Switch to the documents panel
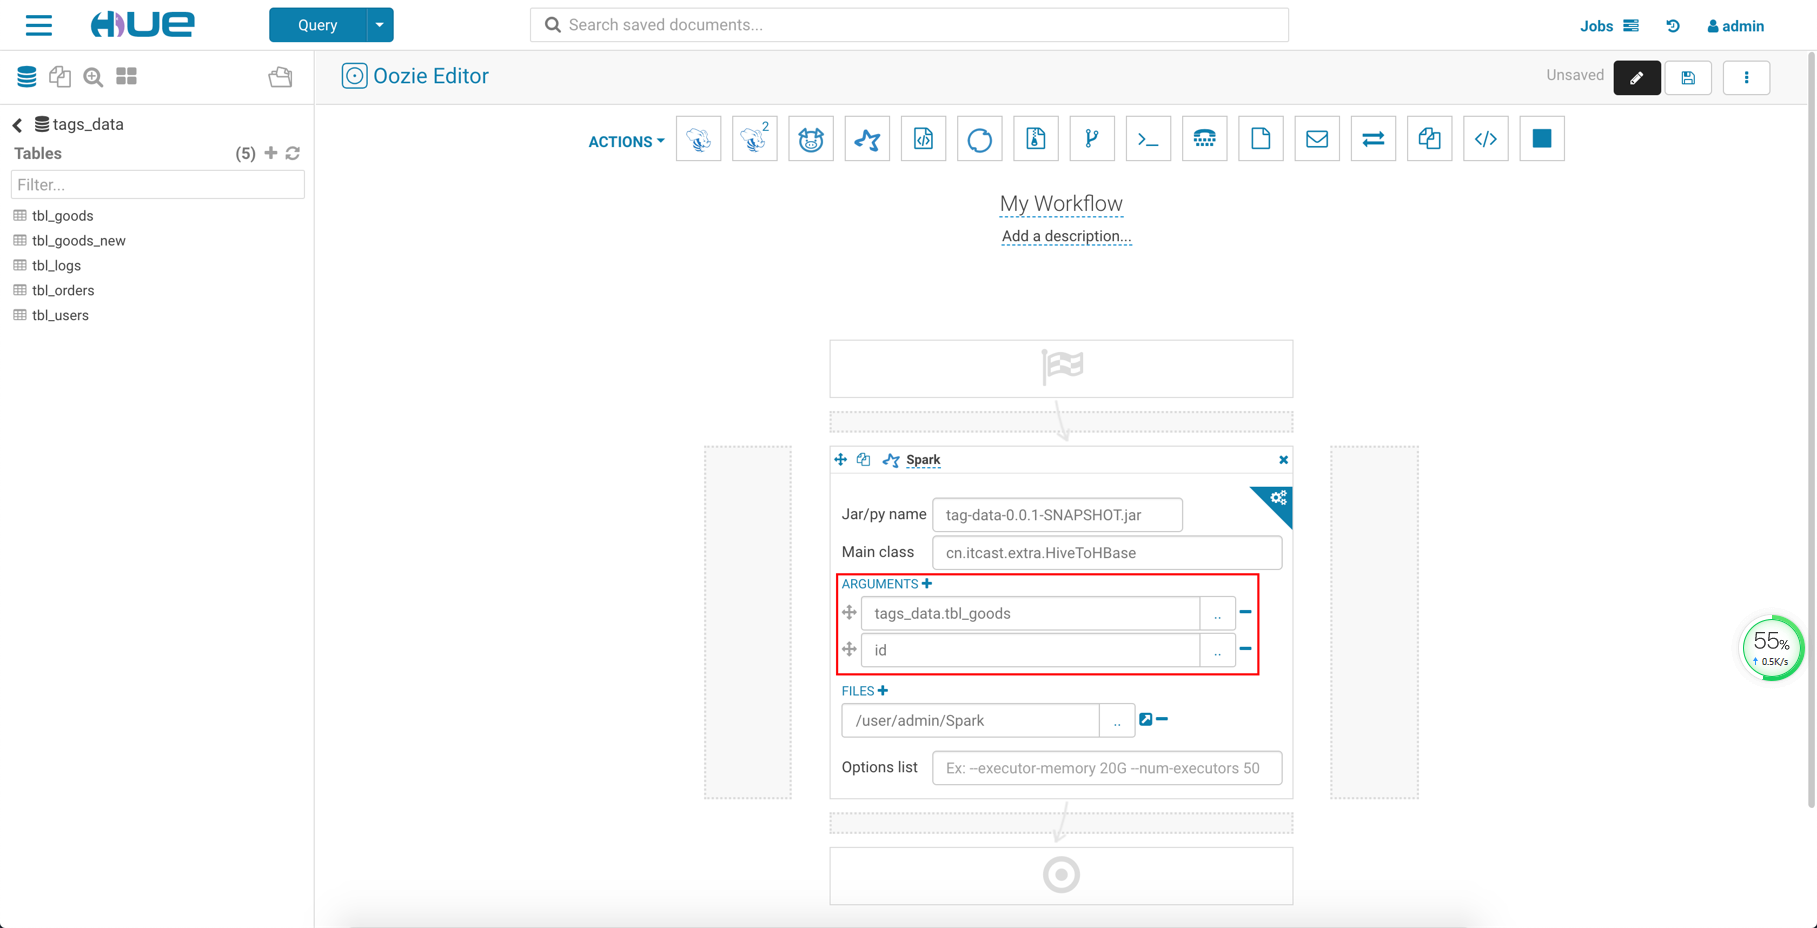This screenshot has height=928, width=1817. pyautogui.click(x=60, y=76)
